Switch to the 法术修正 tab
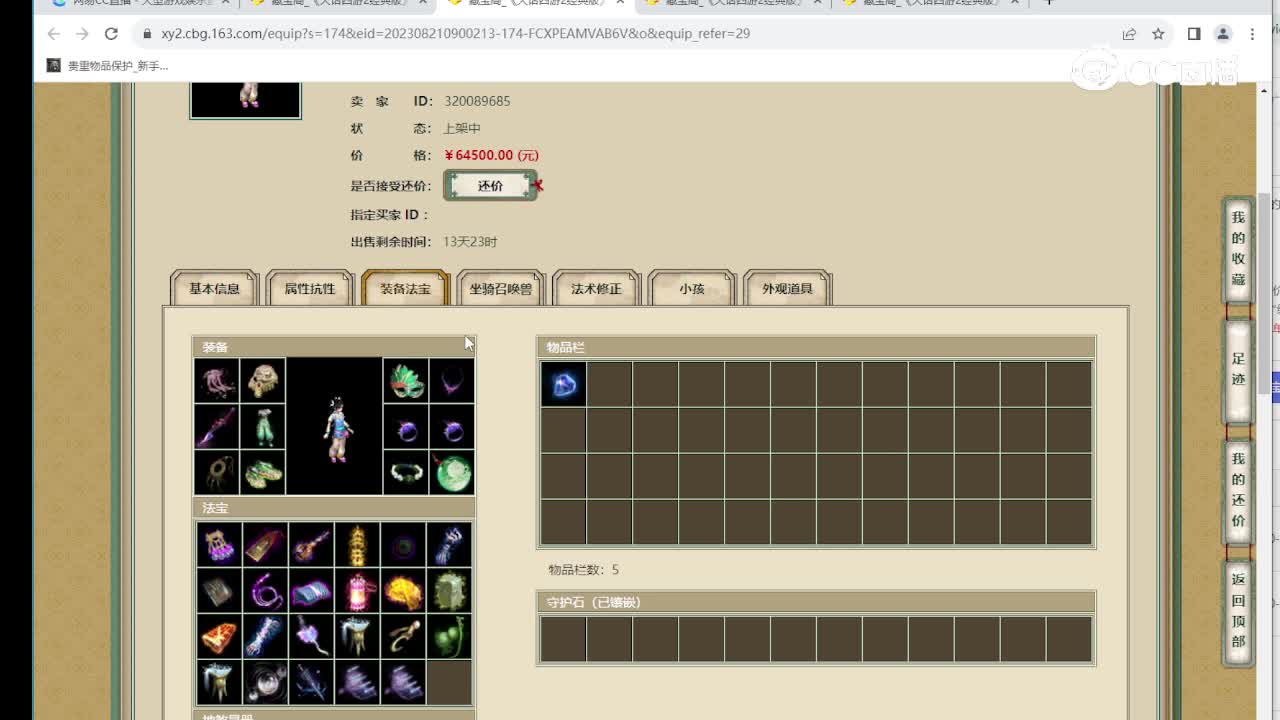1280x720 pixels. point(596,289)
